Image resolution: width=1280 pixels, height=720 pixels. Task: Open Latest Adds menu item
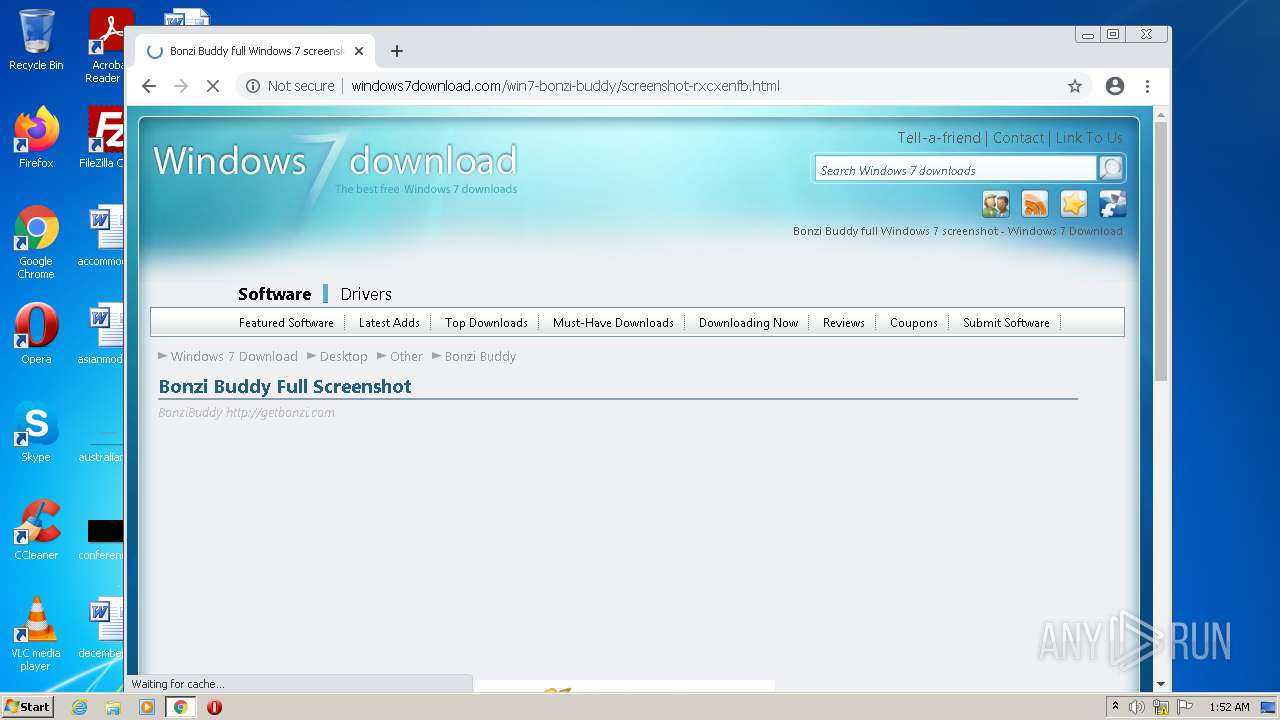pyautogui.click(x=389, y=323)
